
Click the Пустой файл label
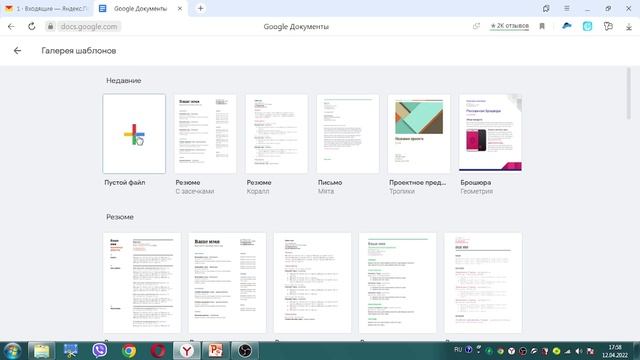pyautogui.click(x=125, y=182)
